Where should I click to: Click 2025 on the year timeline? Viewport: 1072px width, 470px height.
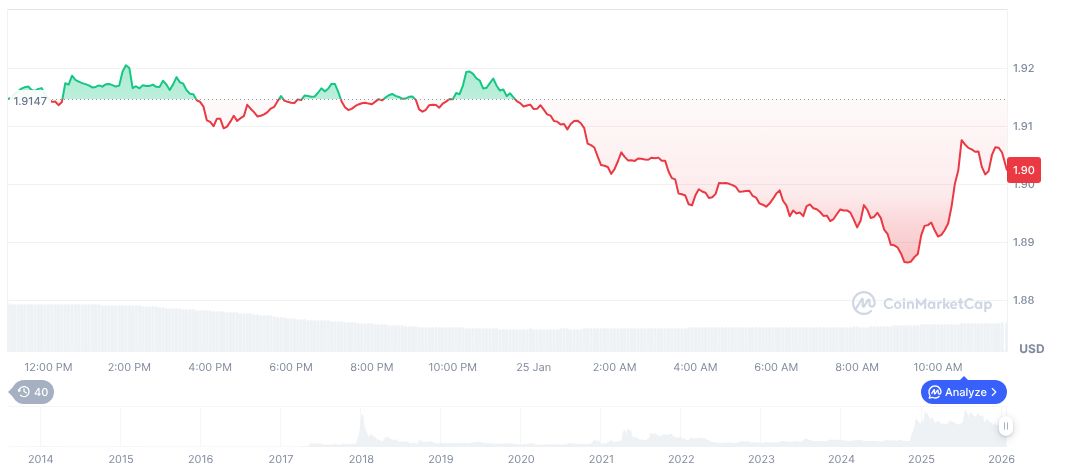coord(921,459)
